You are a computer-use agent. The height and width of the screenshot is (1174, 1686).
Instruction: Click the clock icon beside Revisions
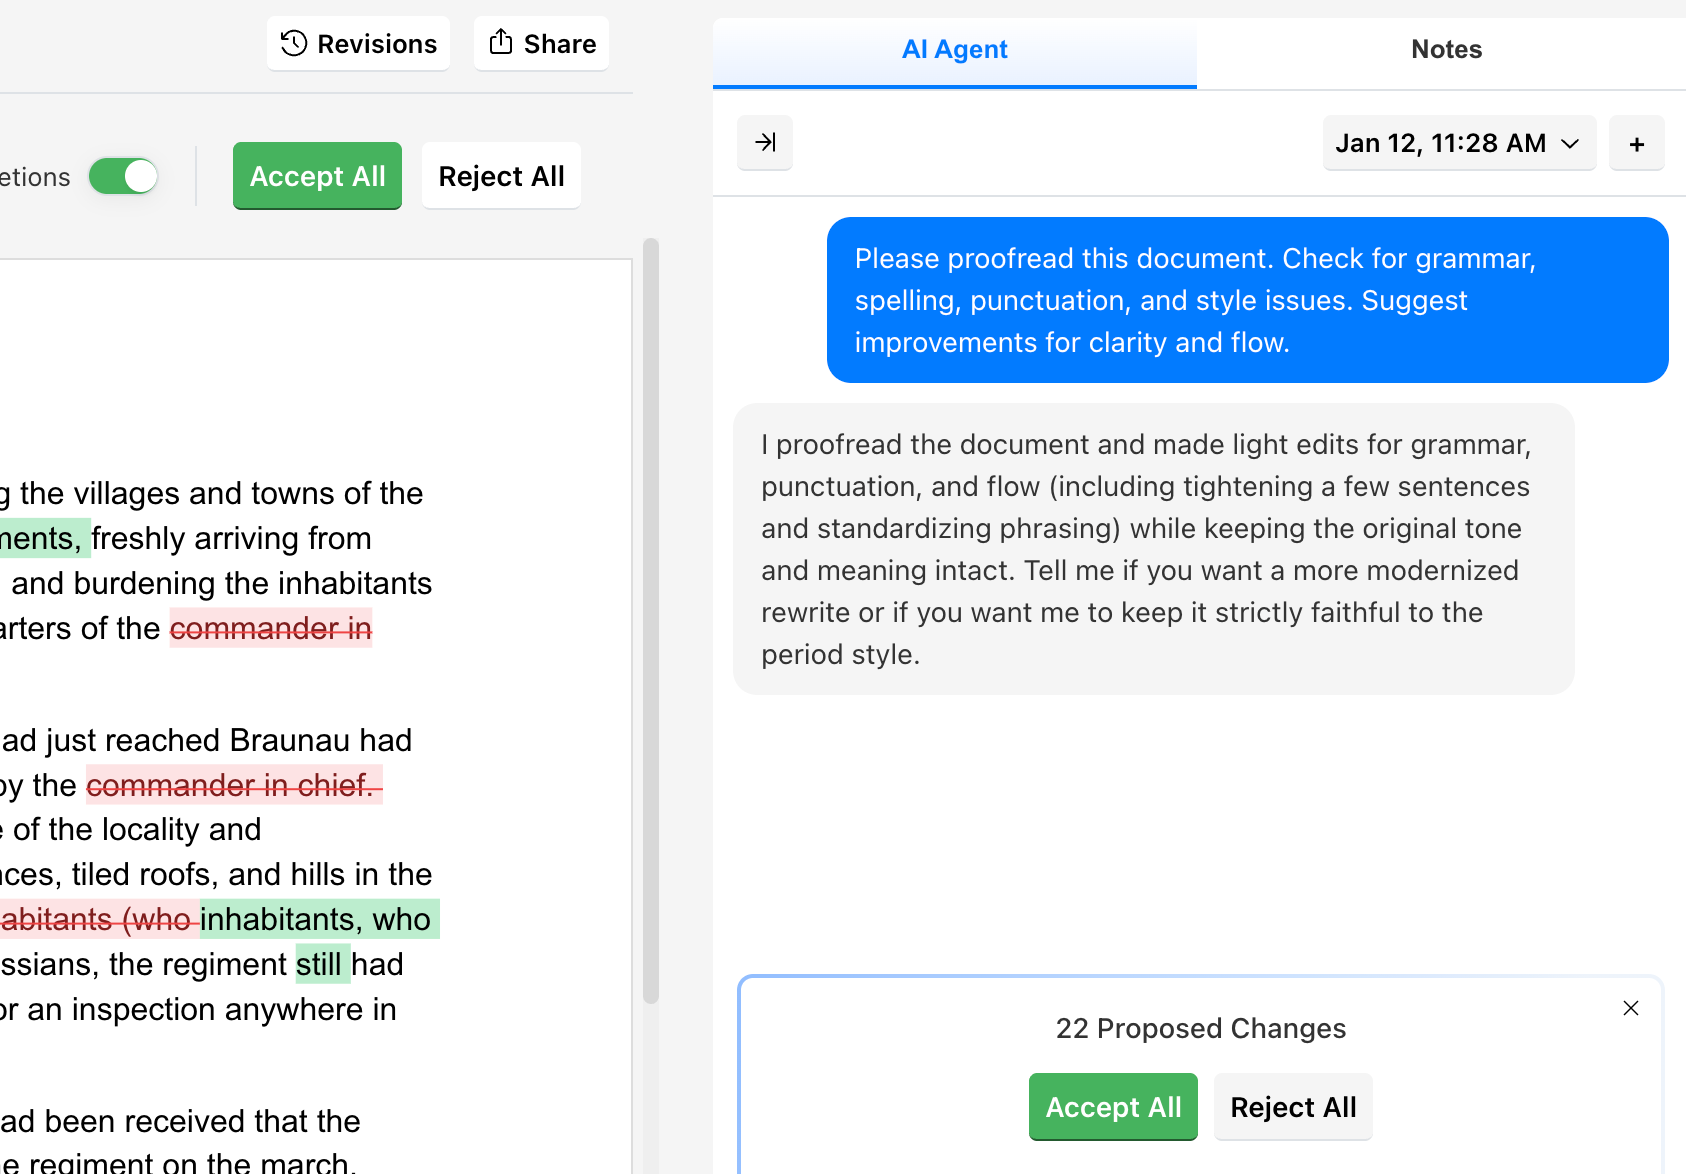(292, 43)
